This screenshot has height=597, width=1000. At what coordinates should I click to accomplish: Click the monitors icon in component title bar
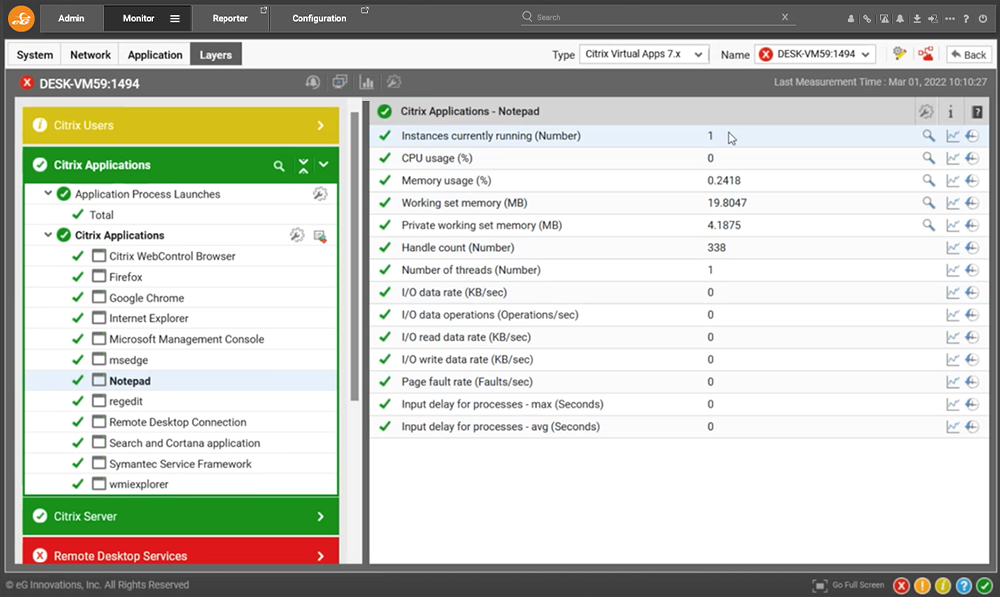[340, 82]
